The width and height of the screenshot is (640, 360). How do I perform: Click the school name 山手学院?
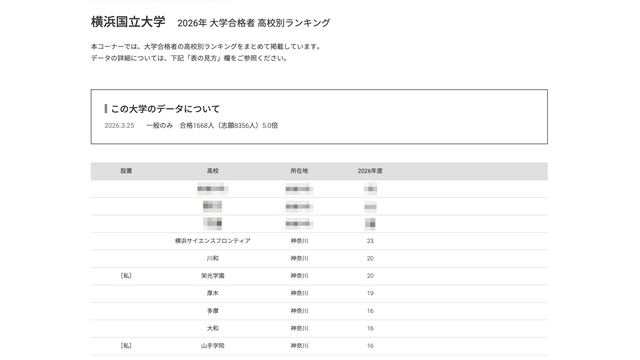[x=213, y=346]
